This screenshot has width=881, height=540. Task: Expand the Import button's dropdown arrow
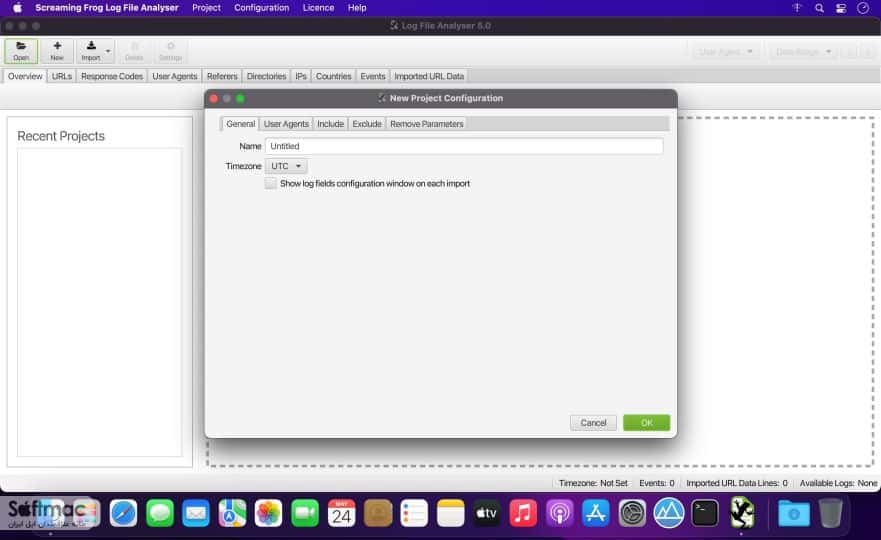point(108,51)
